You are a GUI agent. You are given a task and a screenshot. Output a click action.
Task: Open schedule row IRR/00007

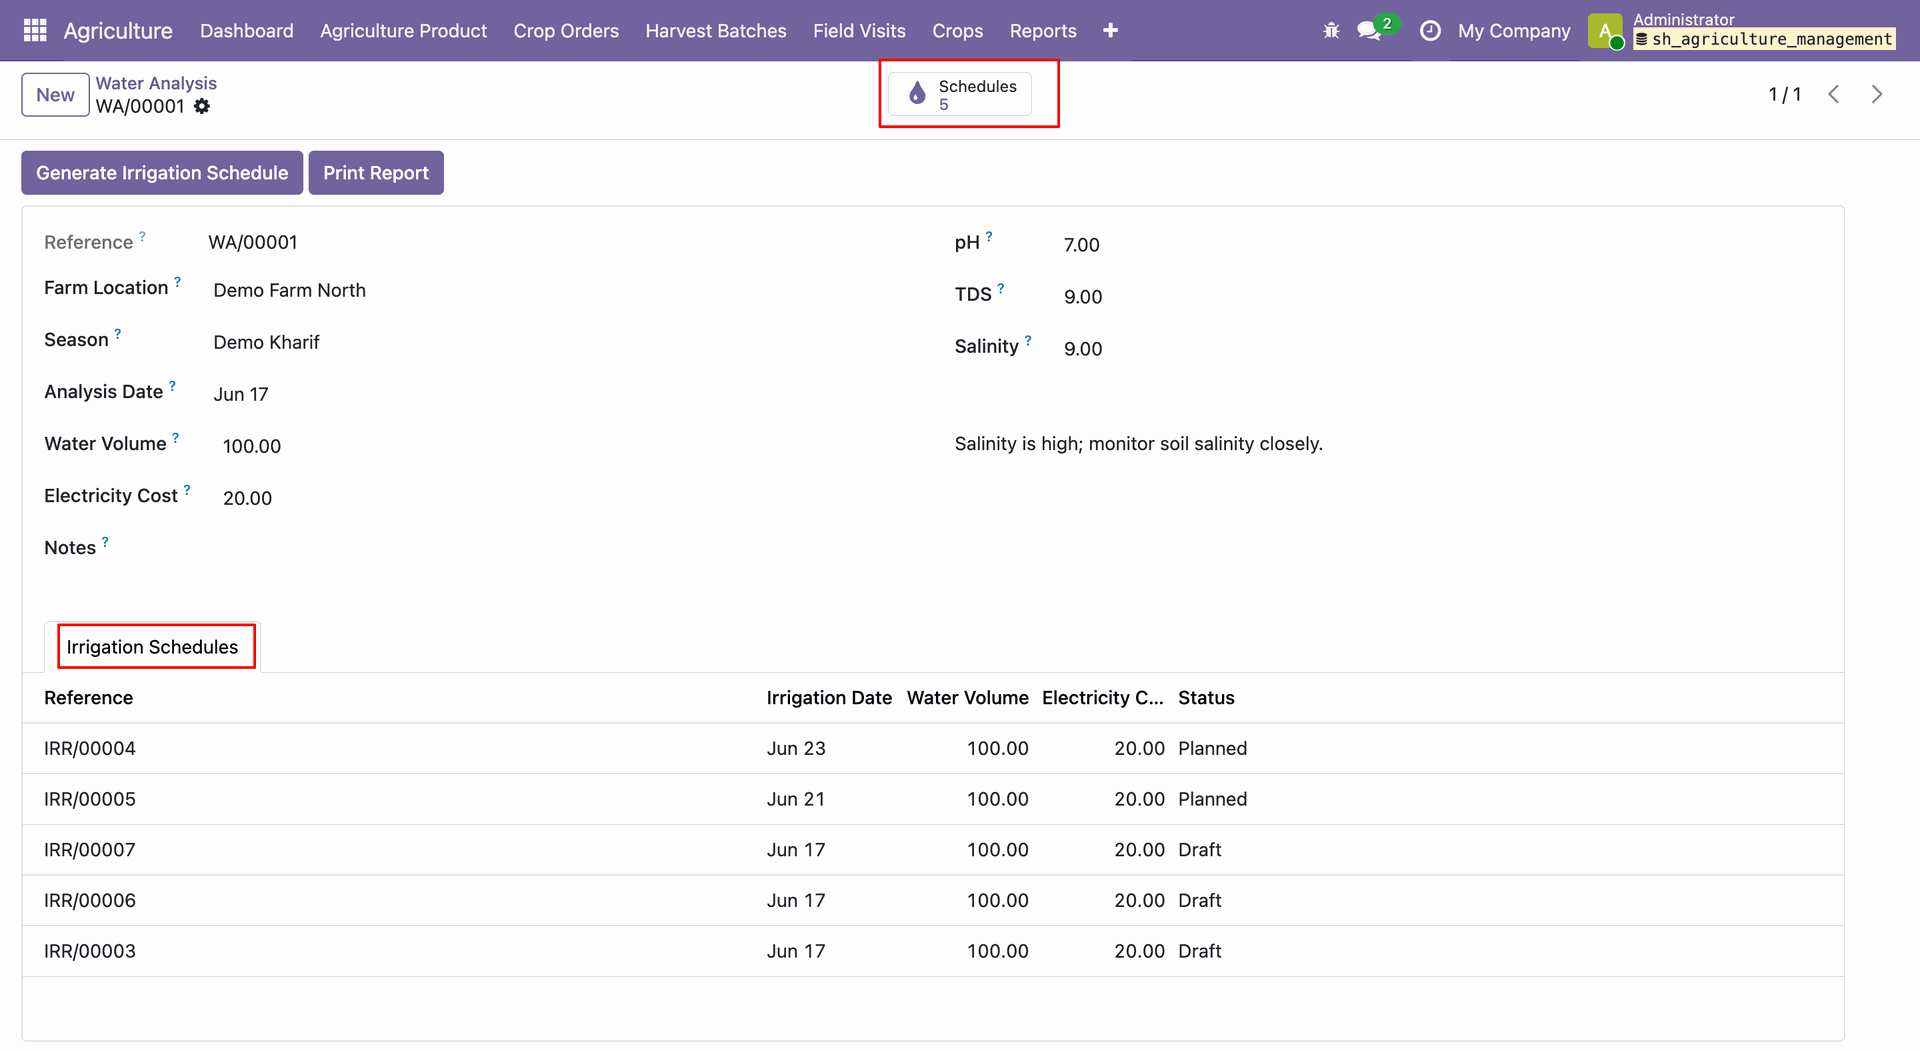933,850
